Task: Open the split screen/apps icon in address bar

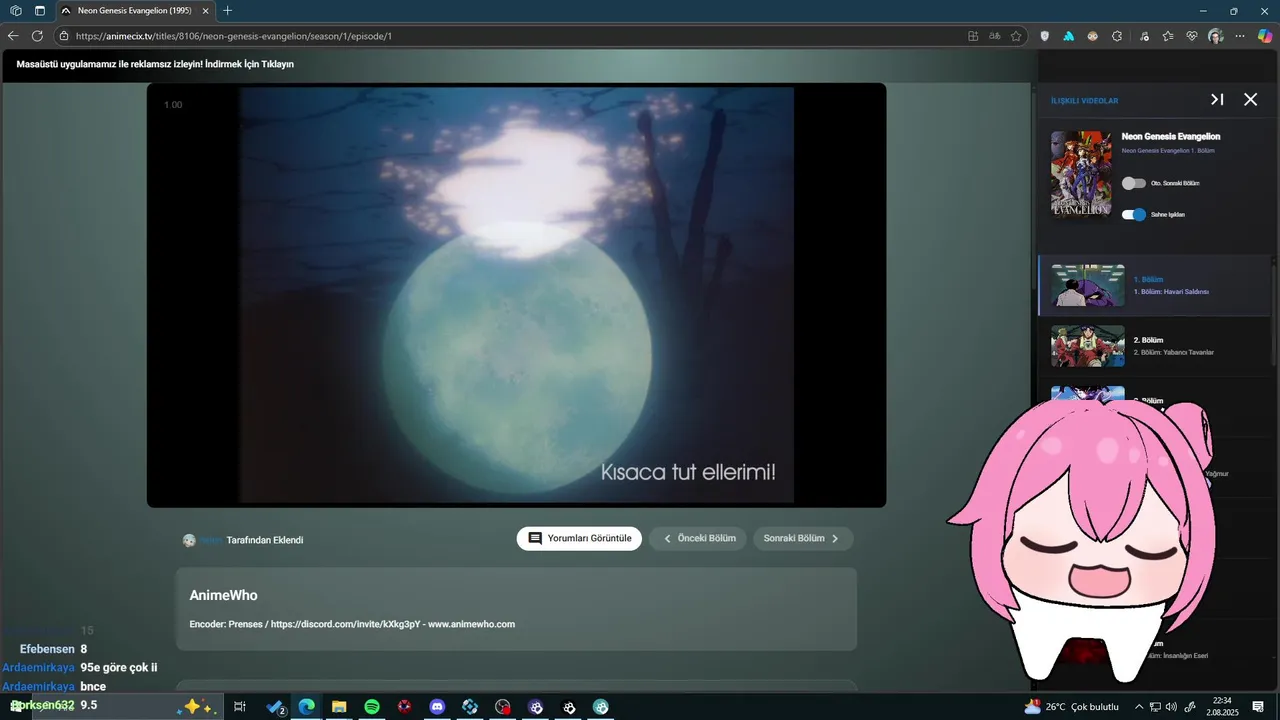Action: 973,36
